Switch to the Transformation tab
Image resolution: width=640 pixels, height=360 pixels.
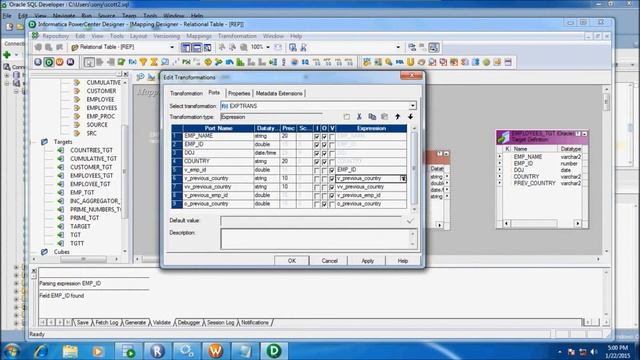click(186, 93)
